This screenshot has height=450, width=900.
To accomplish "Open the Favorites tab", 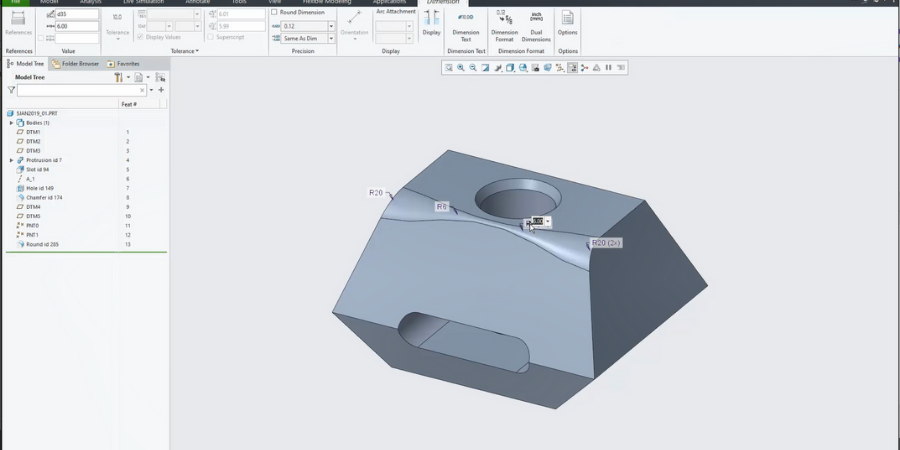I will [125, 63].
